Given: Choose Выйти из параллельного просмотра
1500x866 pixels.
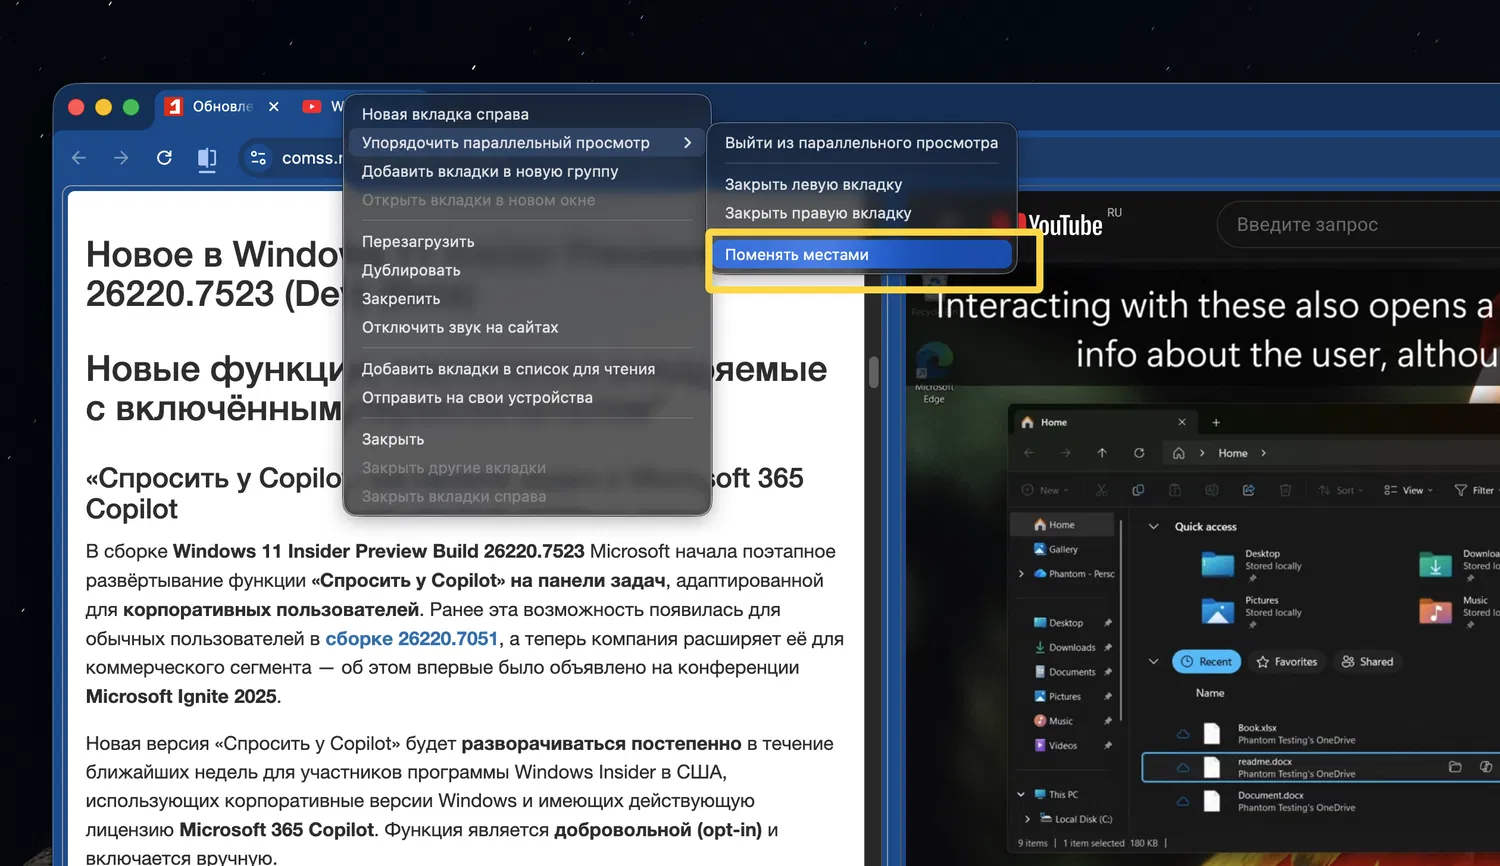Looking at the screenshot, I should point(862,143).
